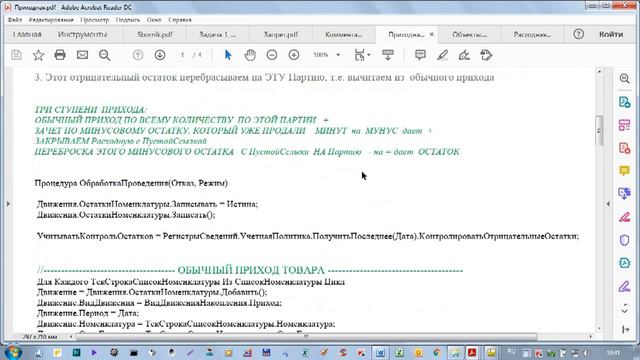Open Help question mark icon

(x=578, y=34)
